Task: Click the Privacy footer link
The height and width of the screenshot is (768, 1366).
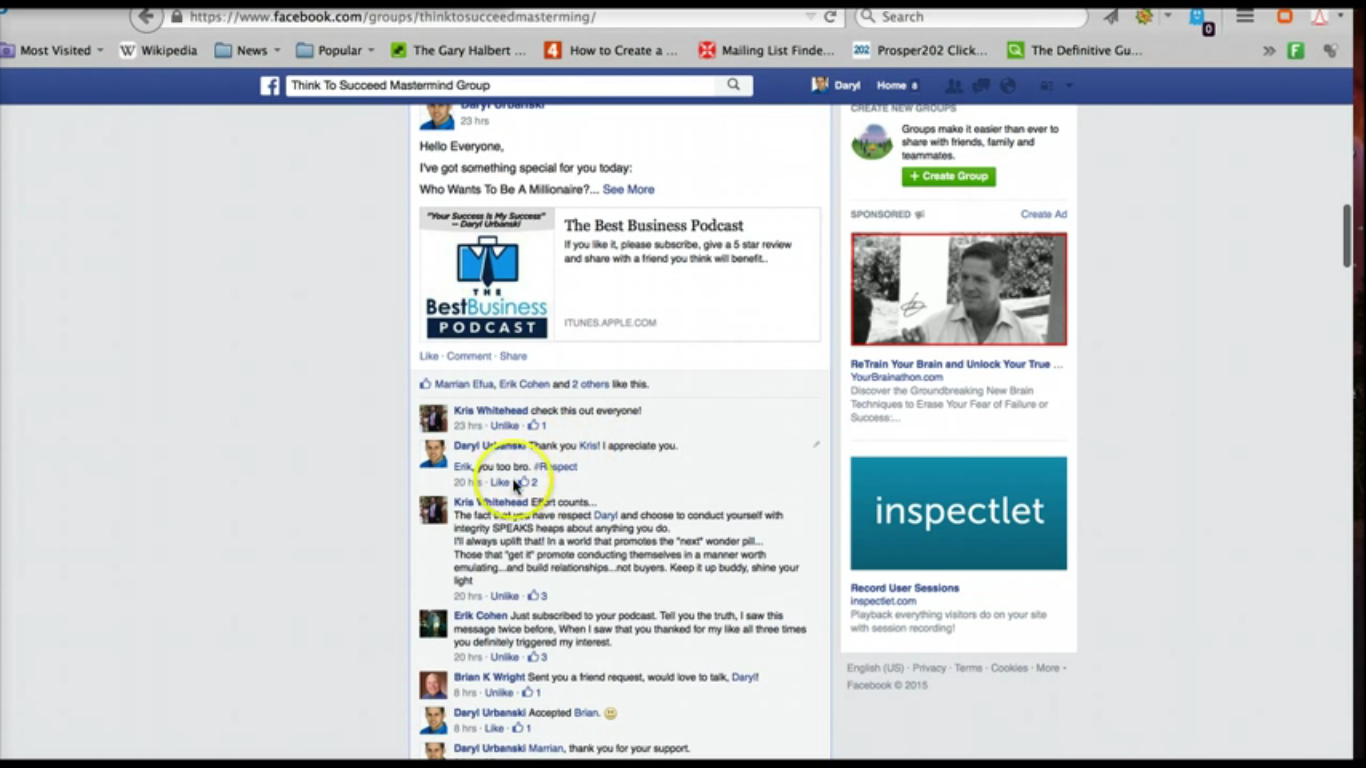Action: click(929, 668)
